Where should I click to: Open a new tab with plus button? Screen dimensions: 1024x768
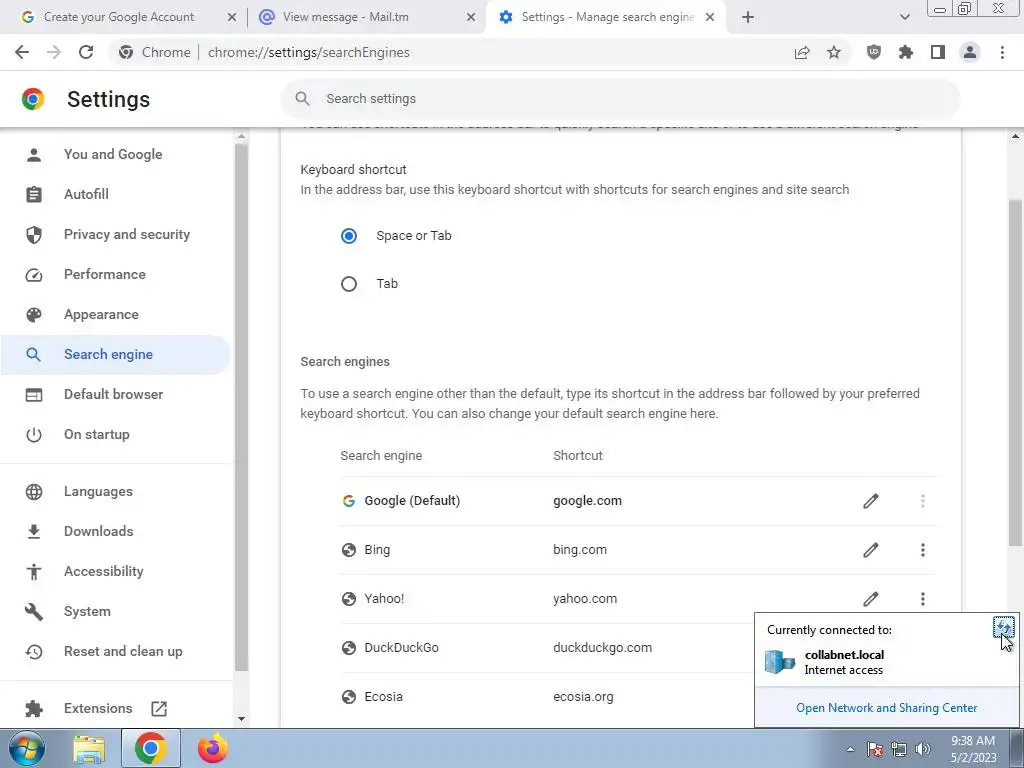[x=748, y=17]
